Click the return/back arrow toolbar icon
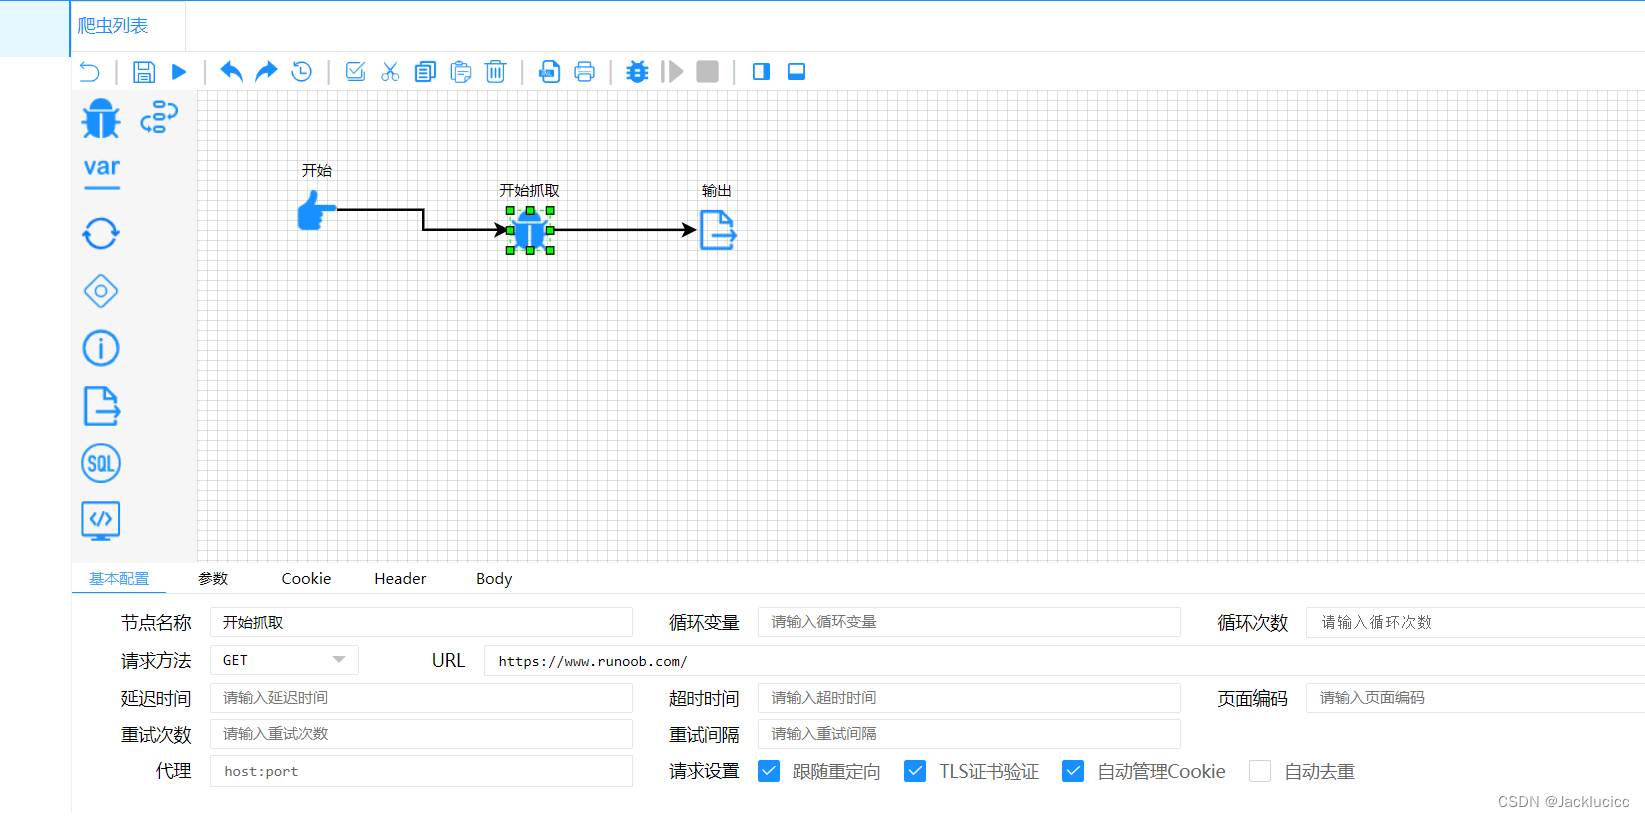1645x817 pixels. coord(90,72)
